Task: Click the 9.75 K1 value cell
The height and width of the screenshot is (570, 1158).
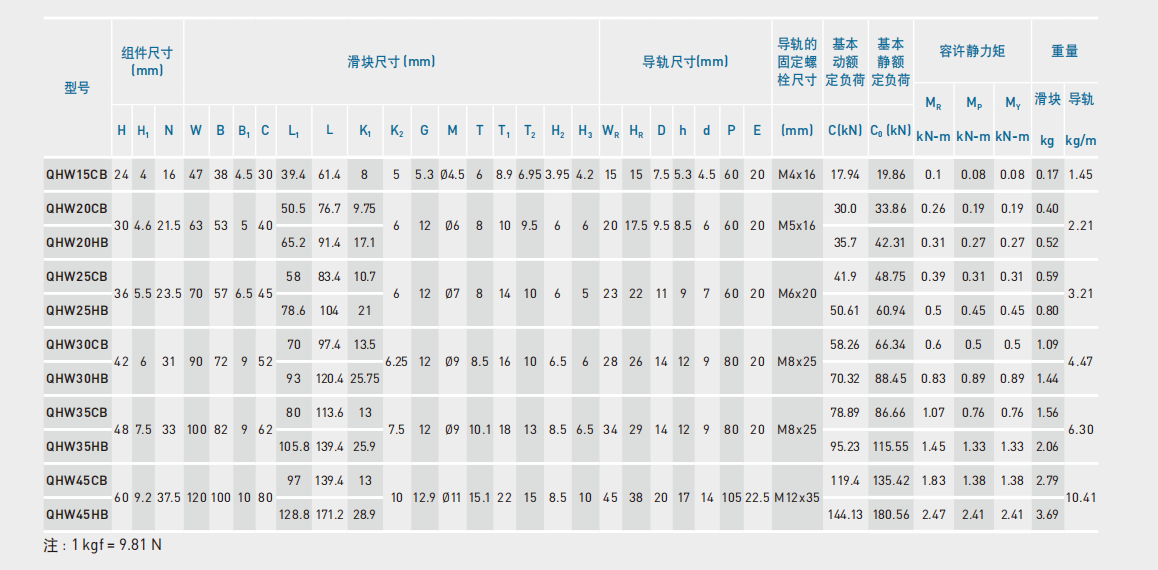Action: click(365, 208)
